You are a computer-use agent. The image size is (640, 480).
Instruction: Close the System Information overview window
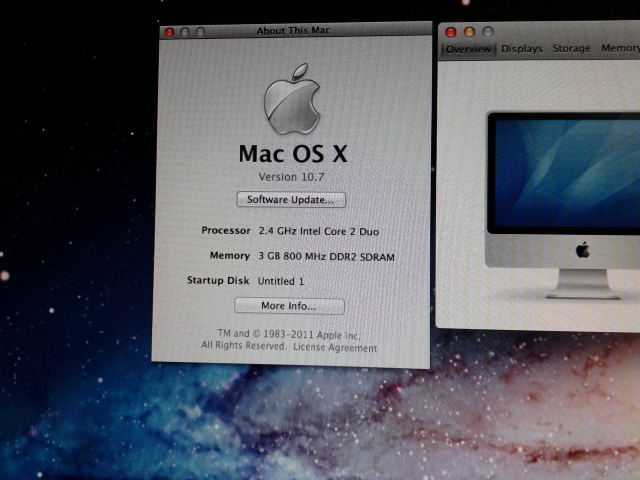451,32
